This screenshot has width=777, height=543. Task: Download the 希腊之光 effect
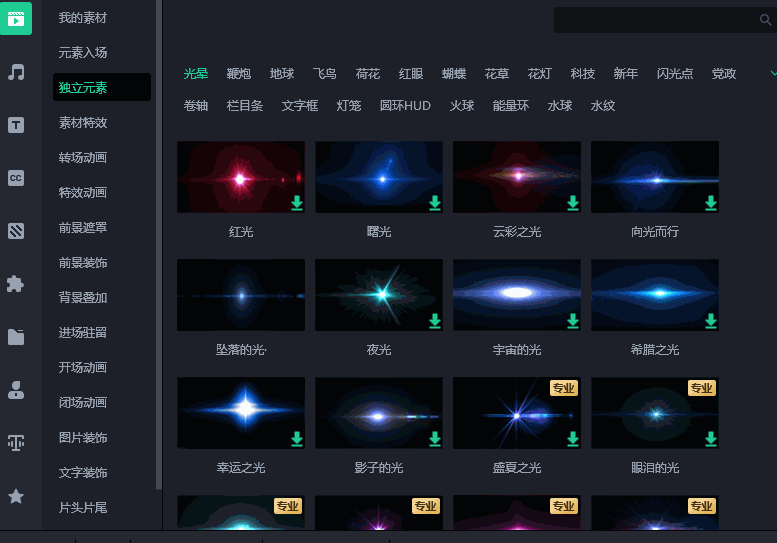711,321
